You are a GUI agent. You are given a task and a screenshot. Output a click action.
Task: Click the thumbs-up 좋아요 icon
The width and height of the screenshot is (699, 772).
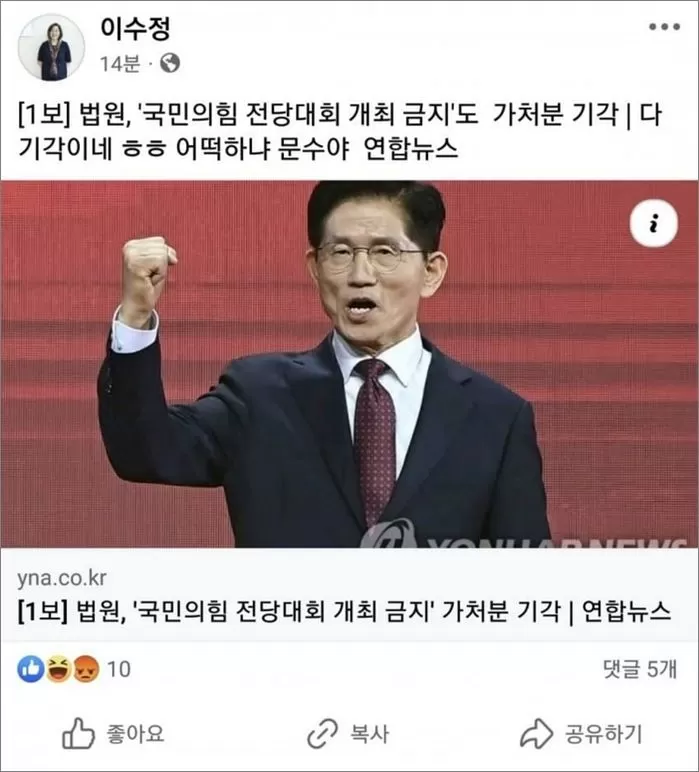click(x=78, y=734)
